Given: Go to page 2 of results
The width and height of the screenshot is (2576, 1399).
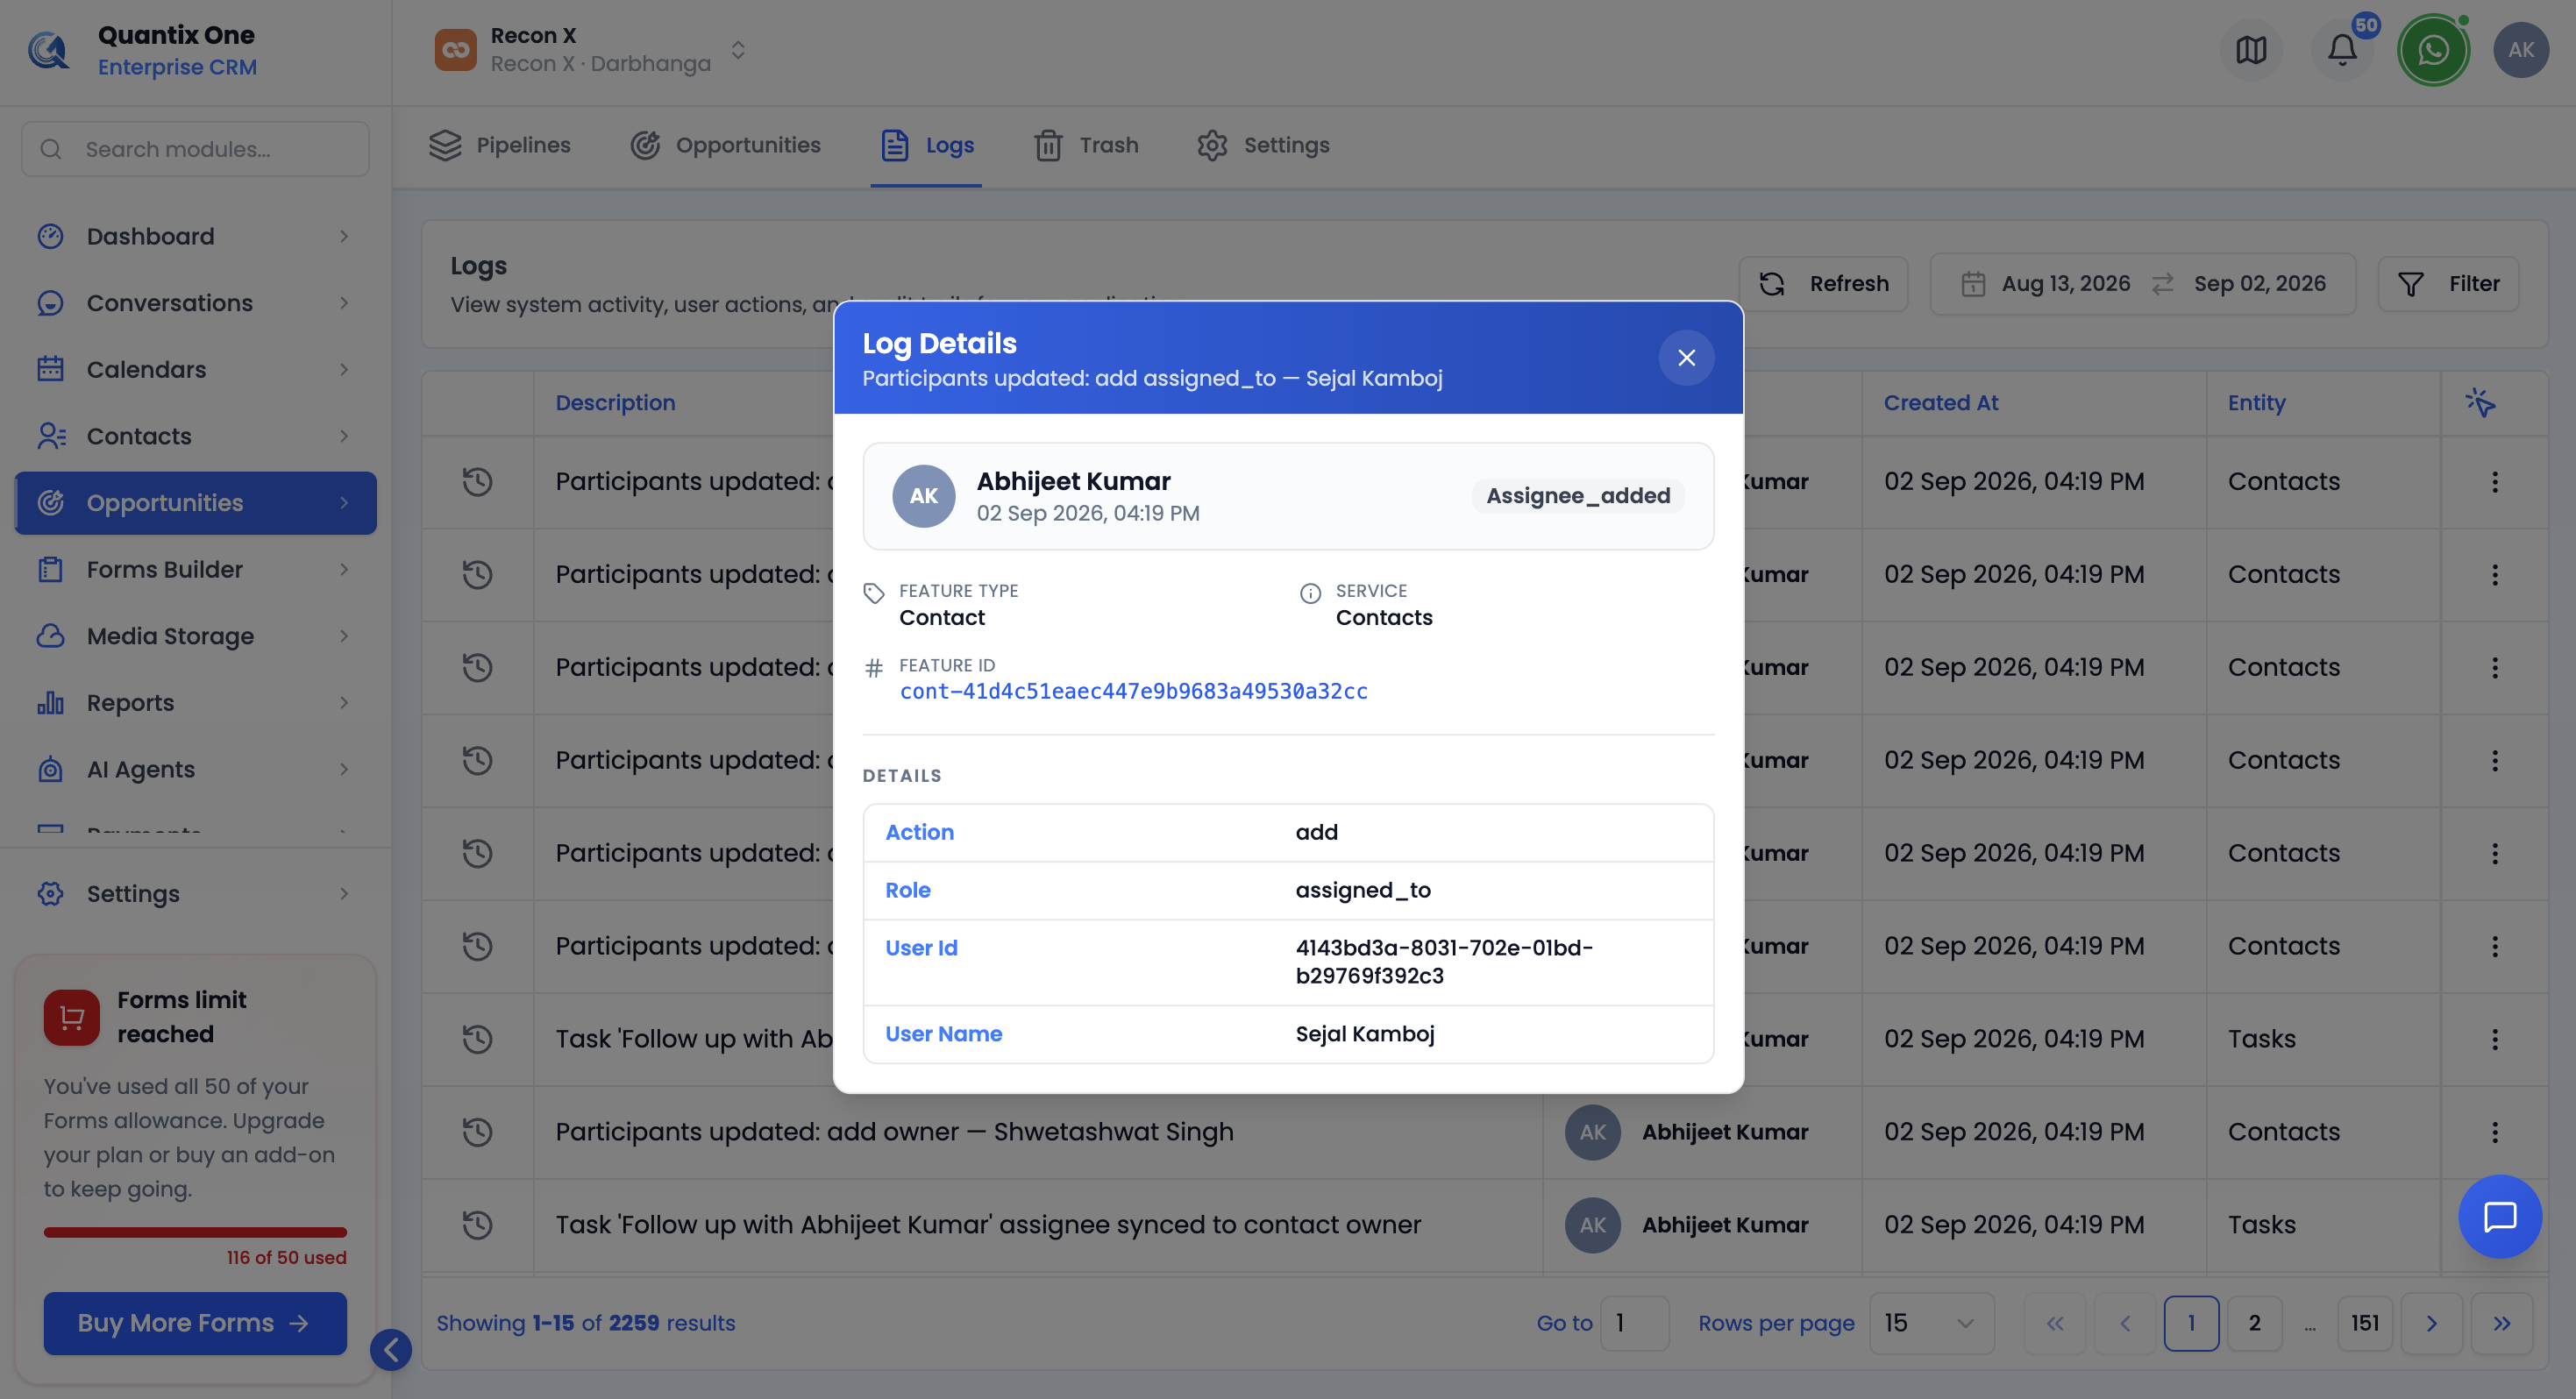Looking at the screenshot, I should 2254,1323.
